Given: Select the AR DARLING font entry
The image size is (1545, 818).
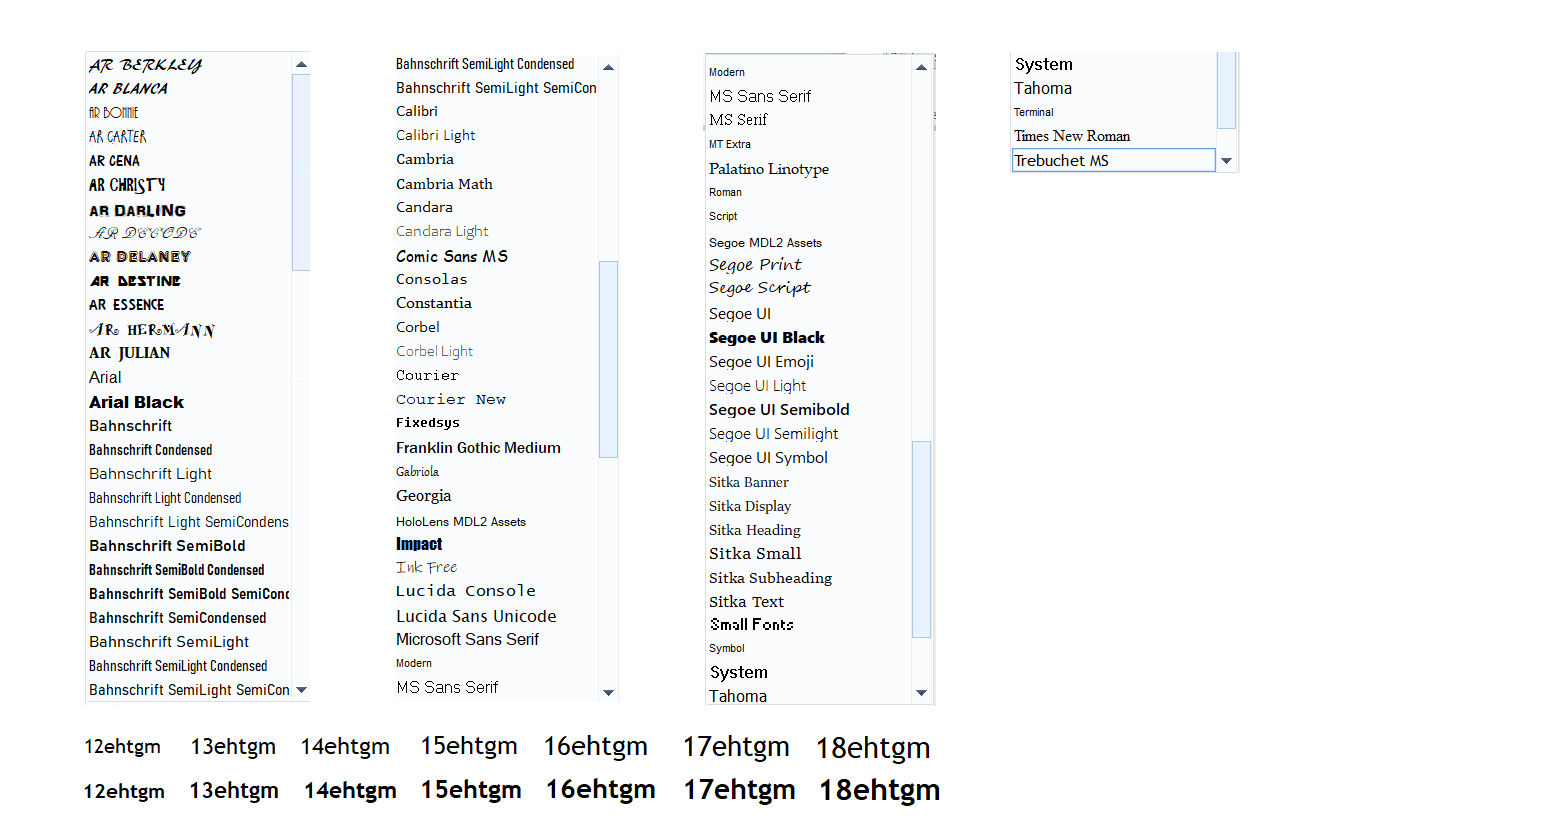Looking at the screenshot, I should pos(137,211).
